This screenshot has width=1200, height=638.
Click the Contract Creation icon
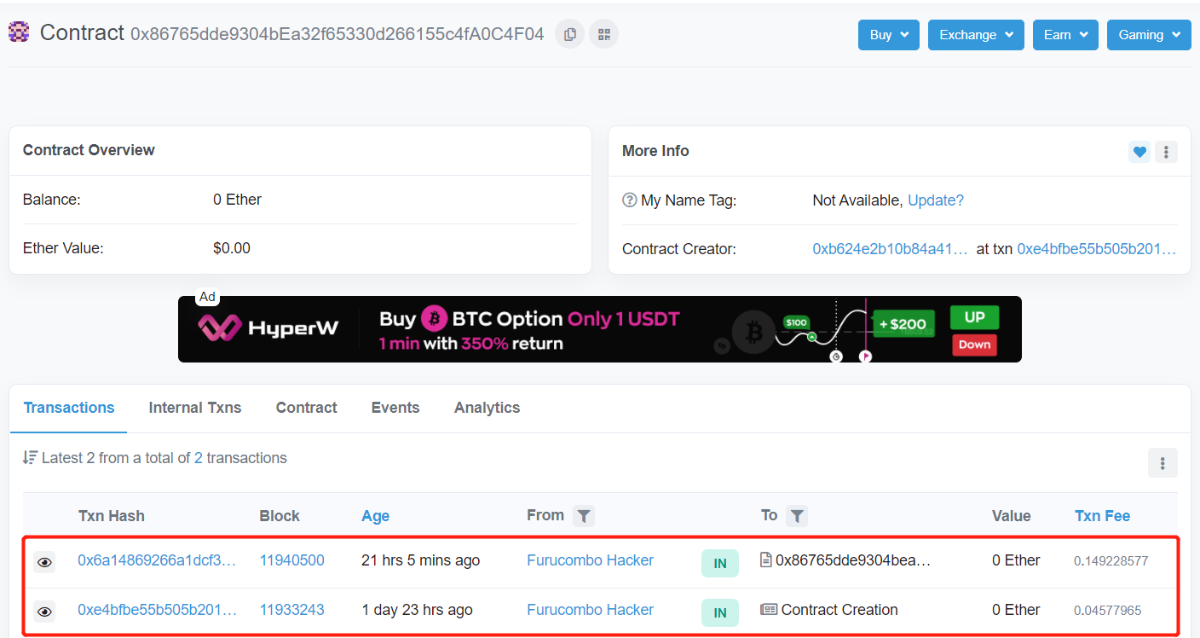coord(768,609)
